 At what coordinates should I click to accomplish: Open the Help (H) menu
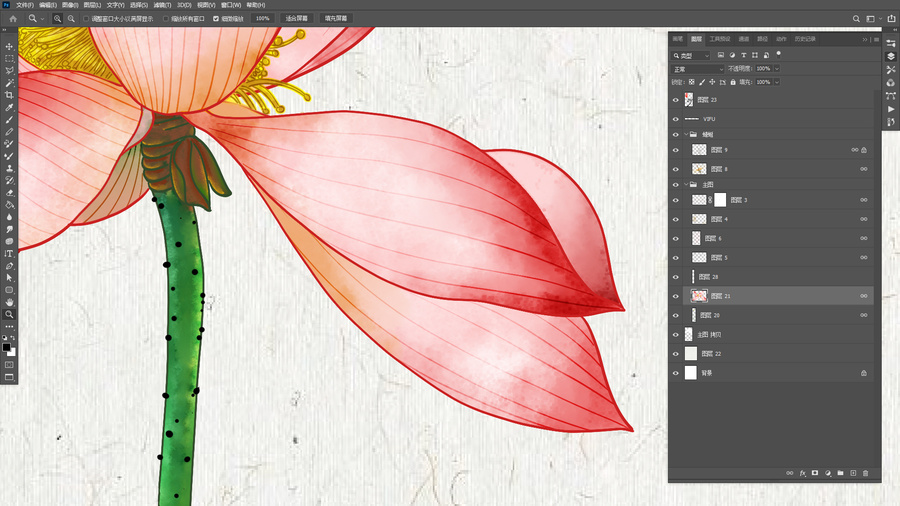(255, 5)
